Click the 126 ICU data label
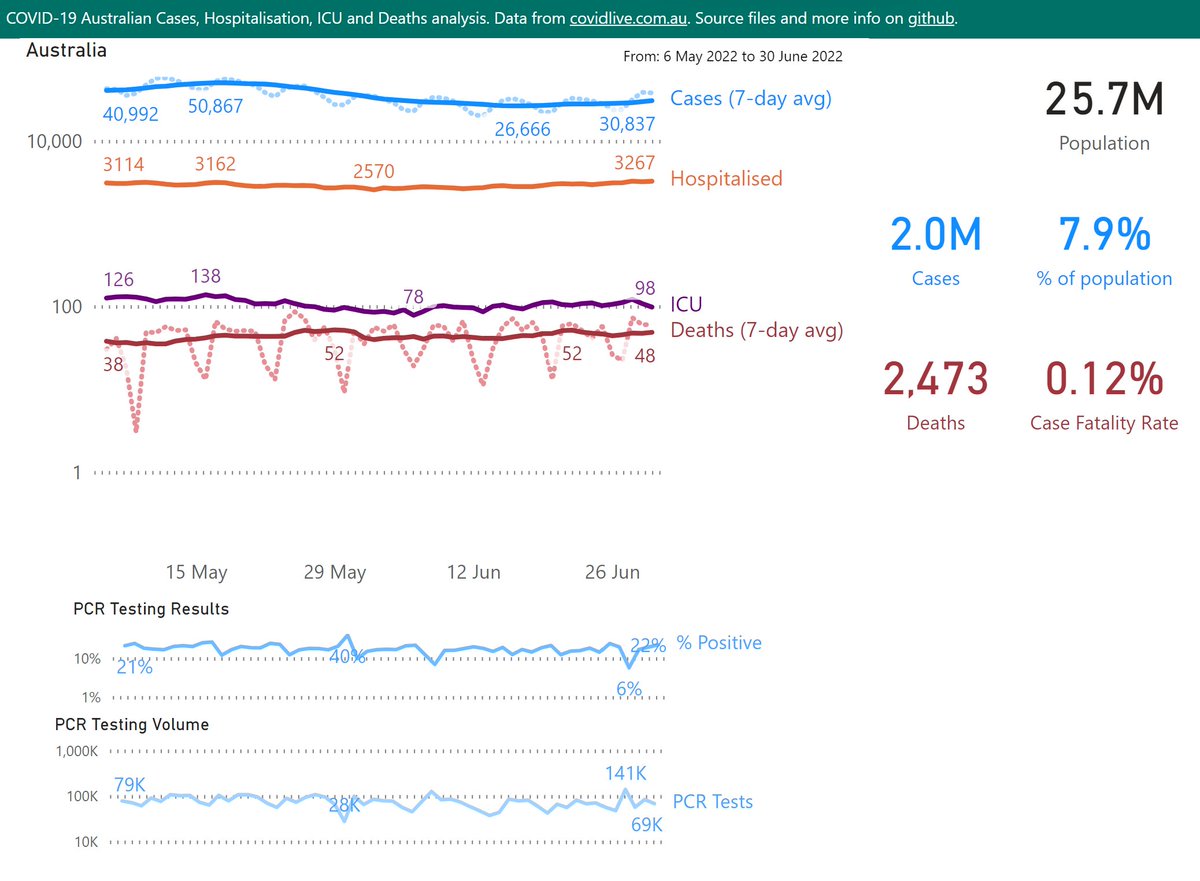Image resolution: width=1200 pixels, height=881 pixels. (x=119, y=279)
